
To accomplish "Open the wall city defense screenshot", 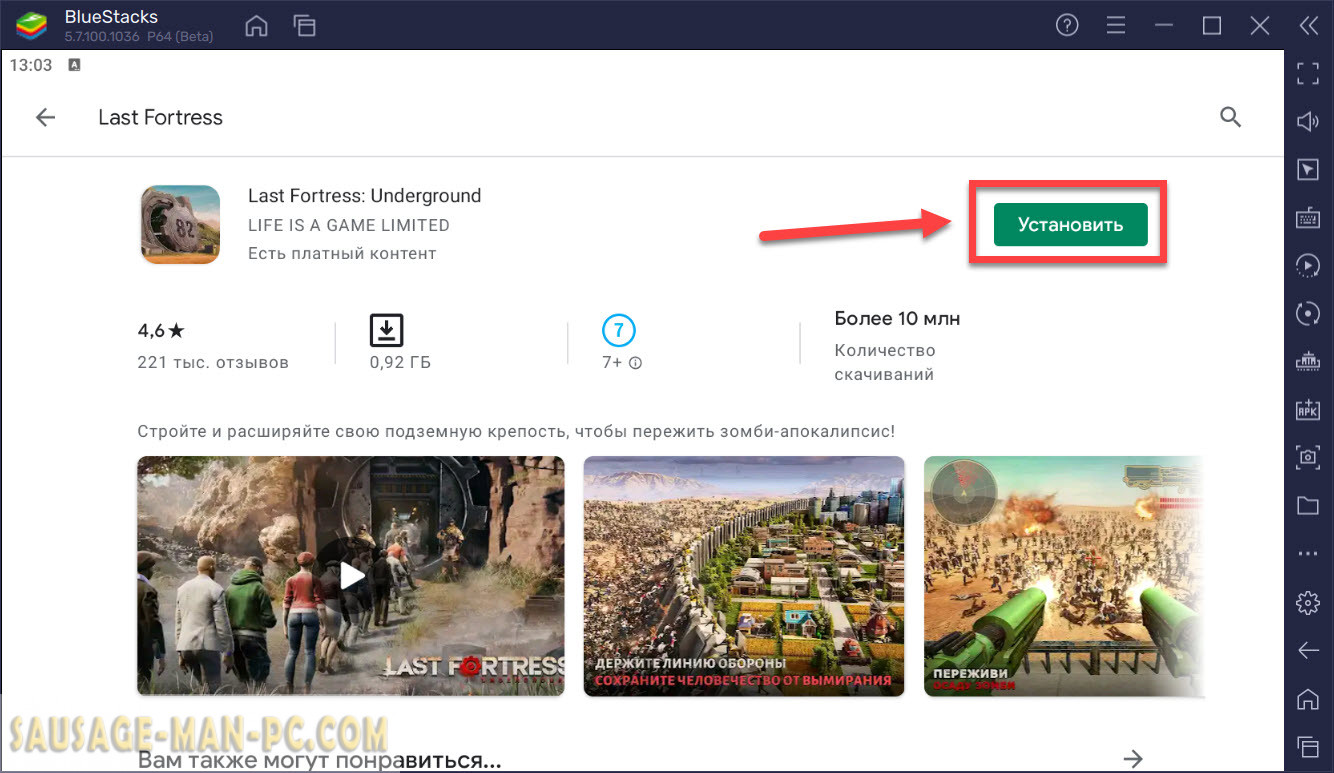I will point(744,576).
